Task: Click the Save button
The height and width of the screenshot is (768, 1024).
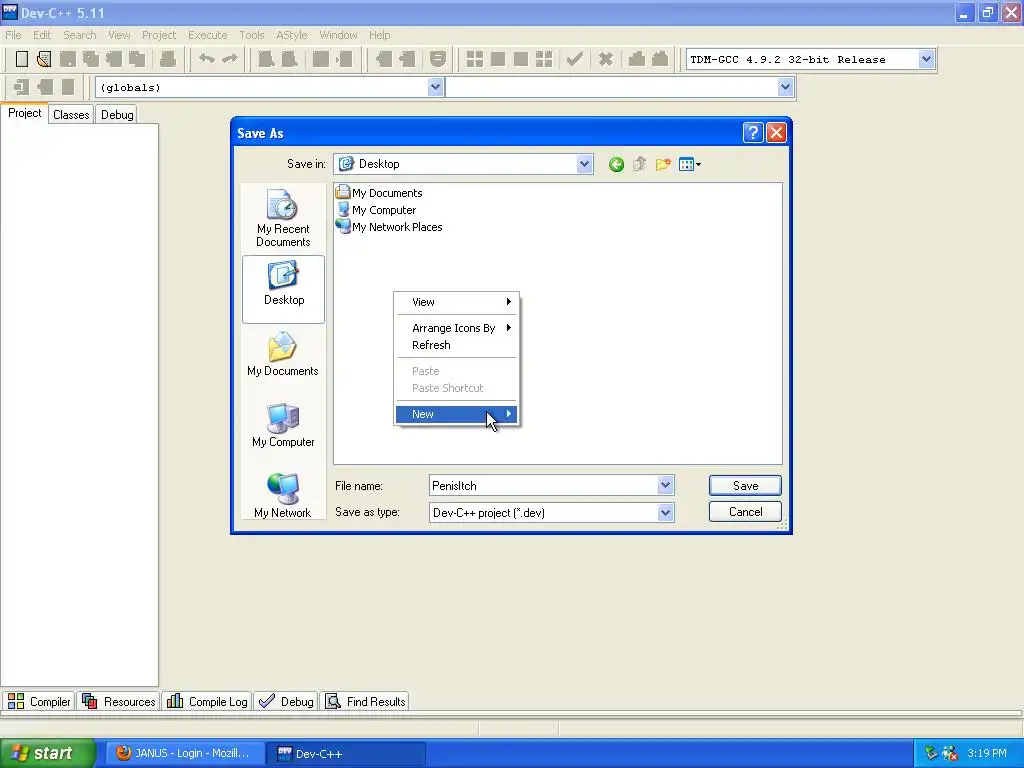Action: [745, 486]
